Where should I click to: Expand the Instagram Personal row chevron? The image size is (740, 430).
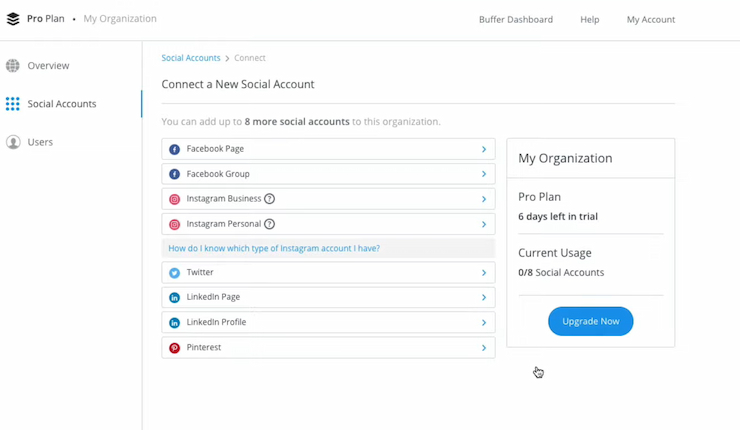tap(484, 224)
